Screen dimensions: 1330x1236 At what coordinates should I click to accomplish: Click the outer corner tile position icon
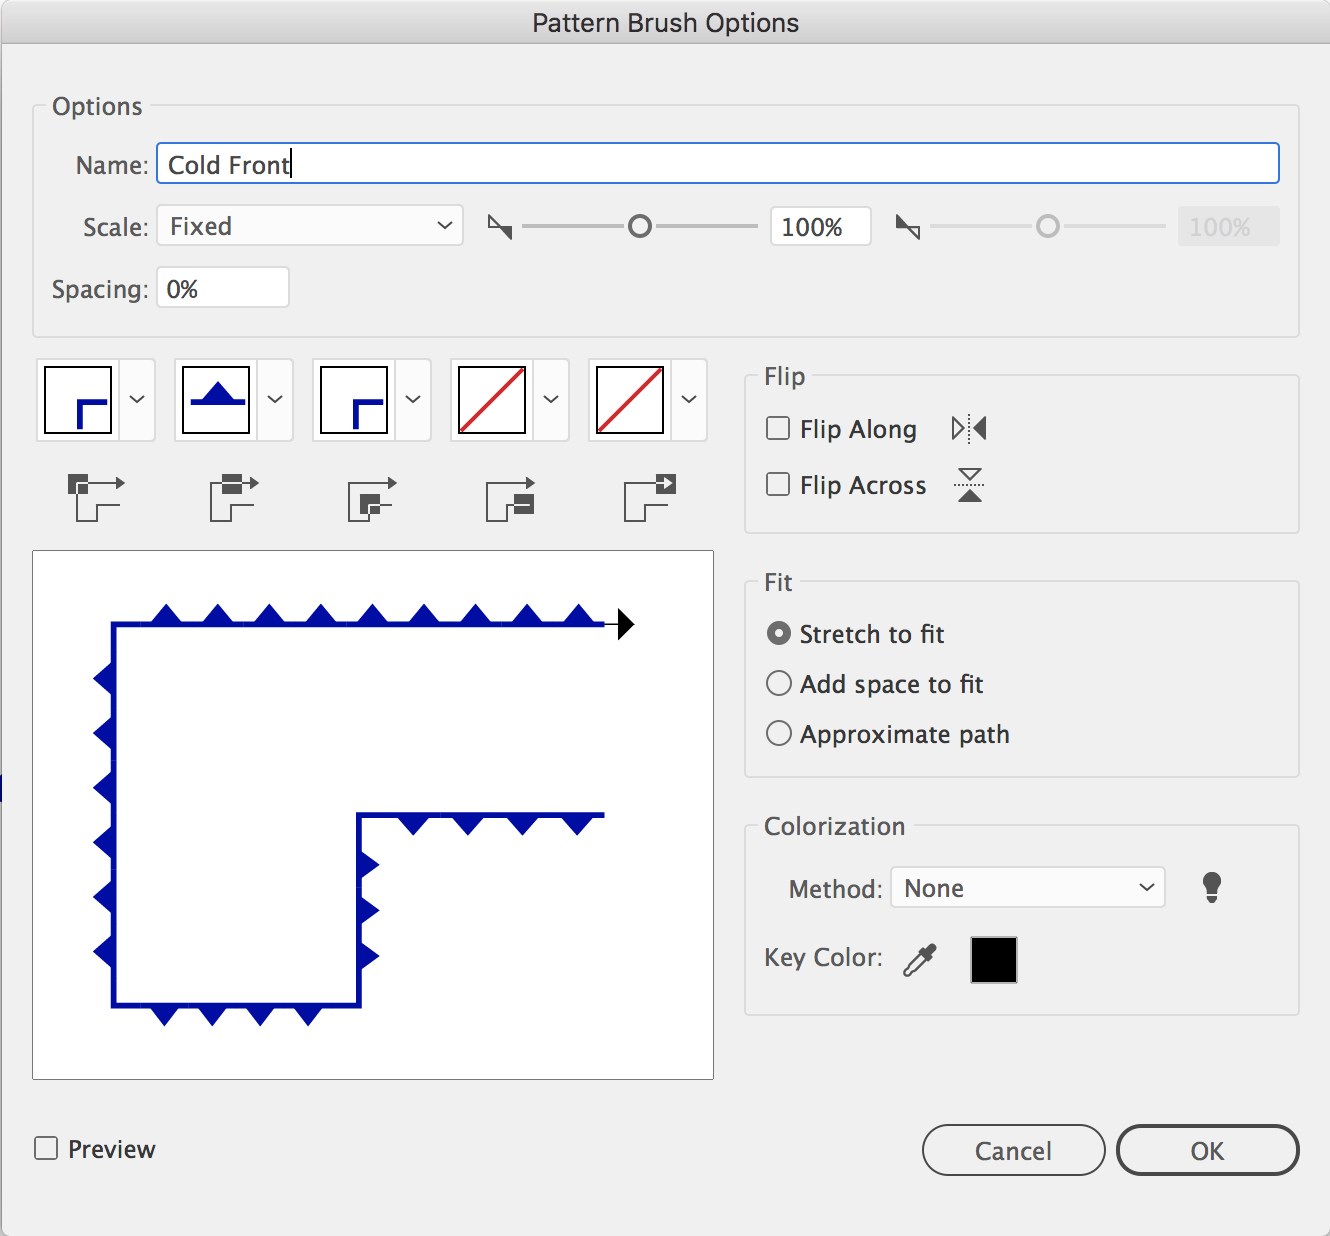click(x=96, y=497)
